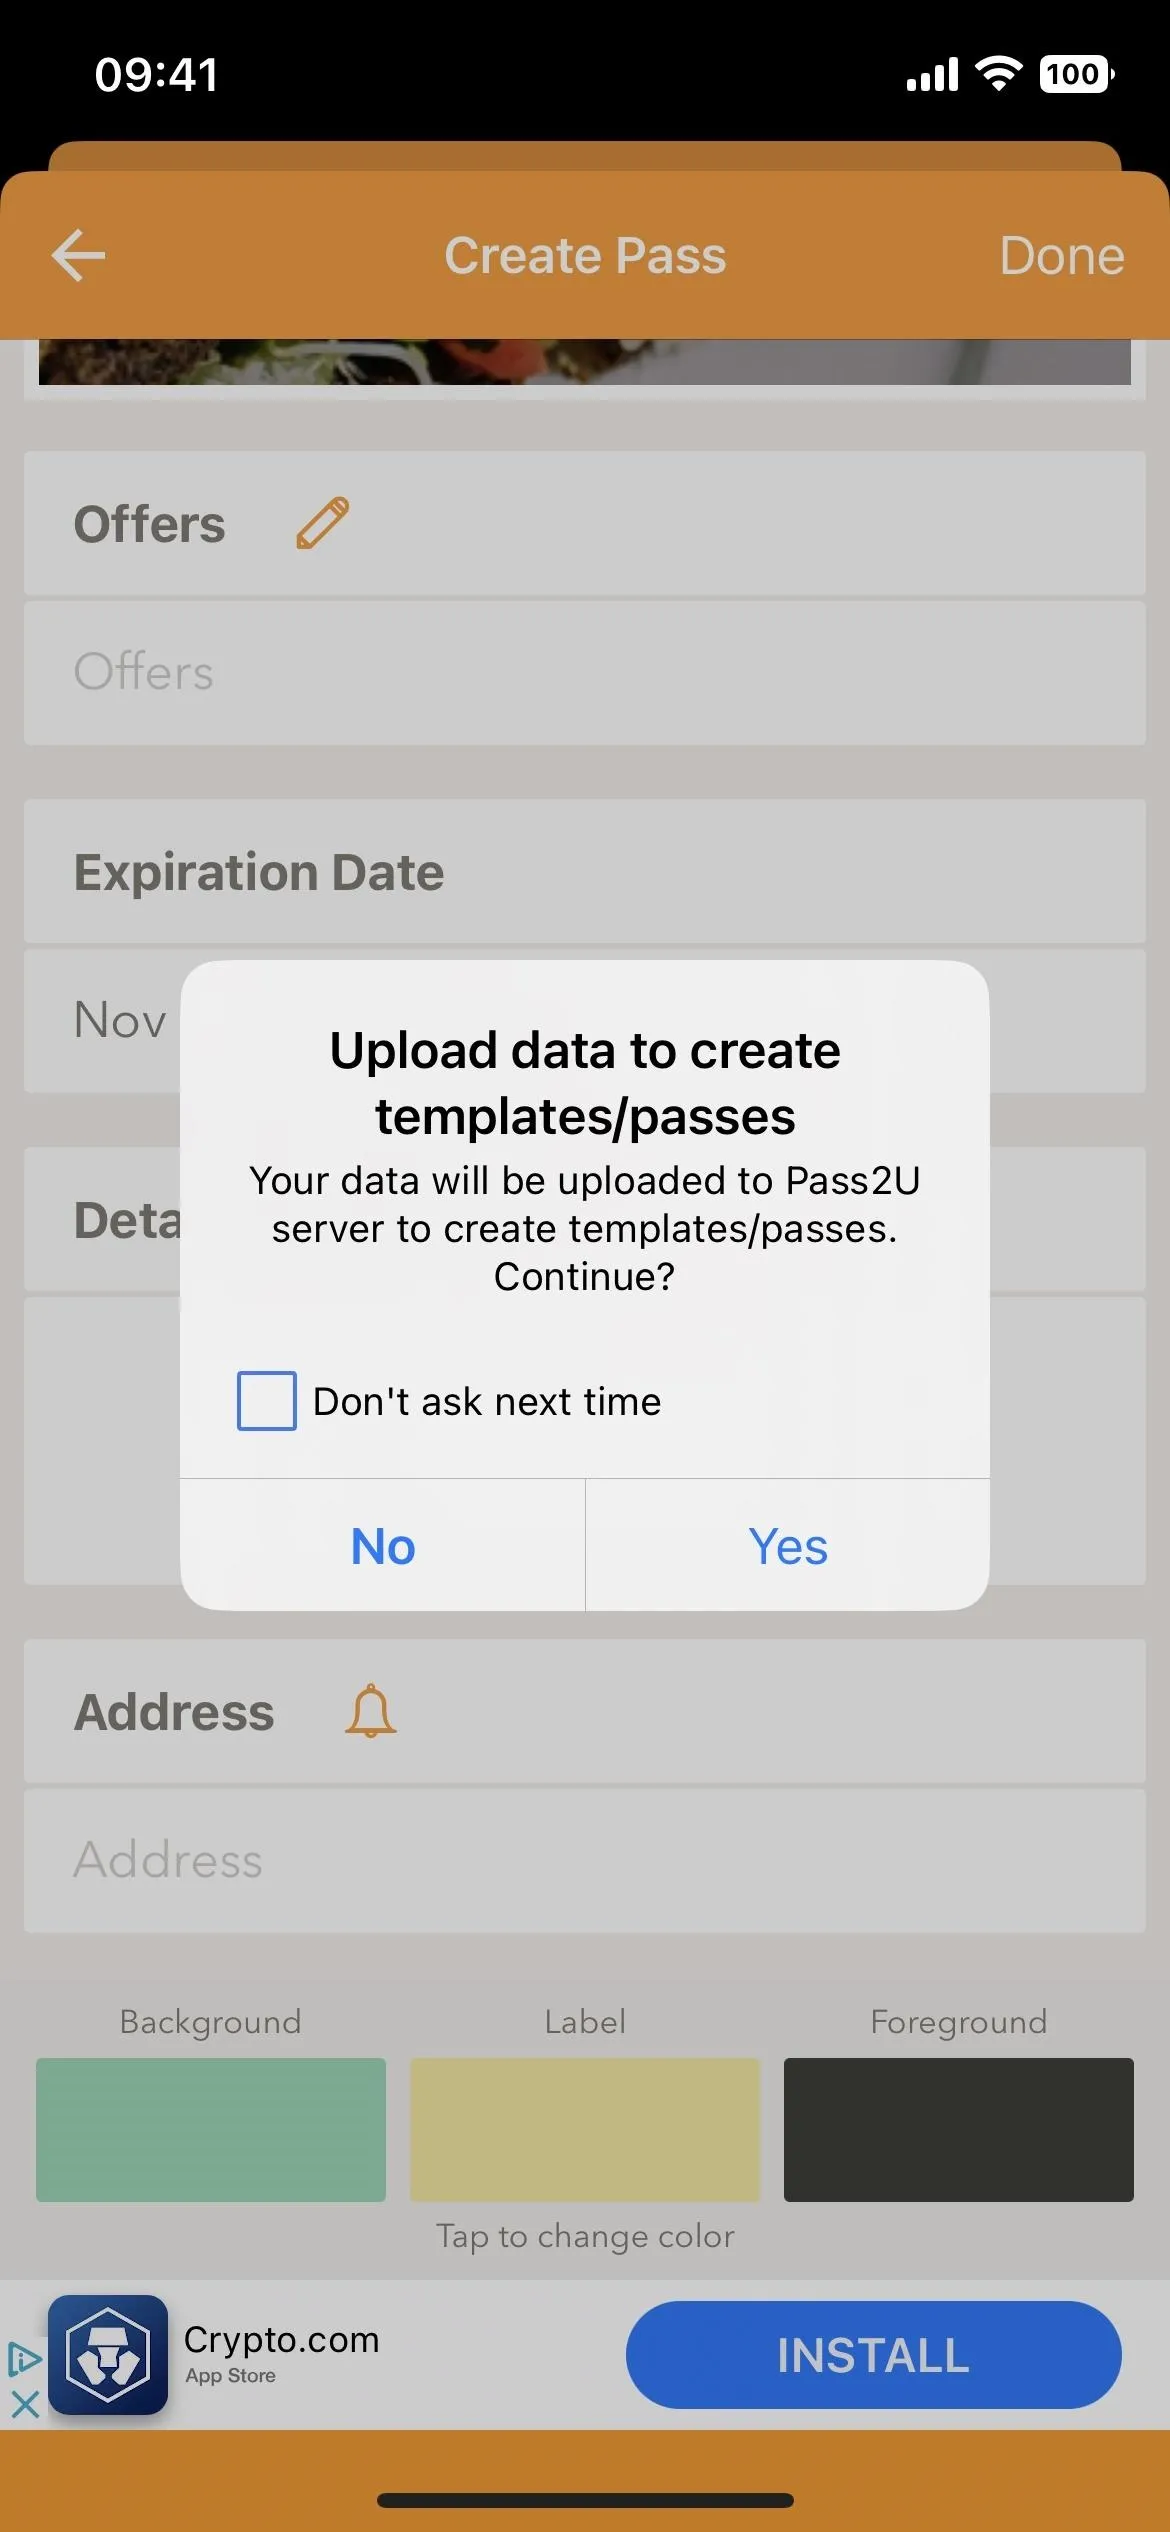Check the Don't ask next time box
This screenshot has width=1170, height=2532.
(x=266, y=1401)
